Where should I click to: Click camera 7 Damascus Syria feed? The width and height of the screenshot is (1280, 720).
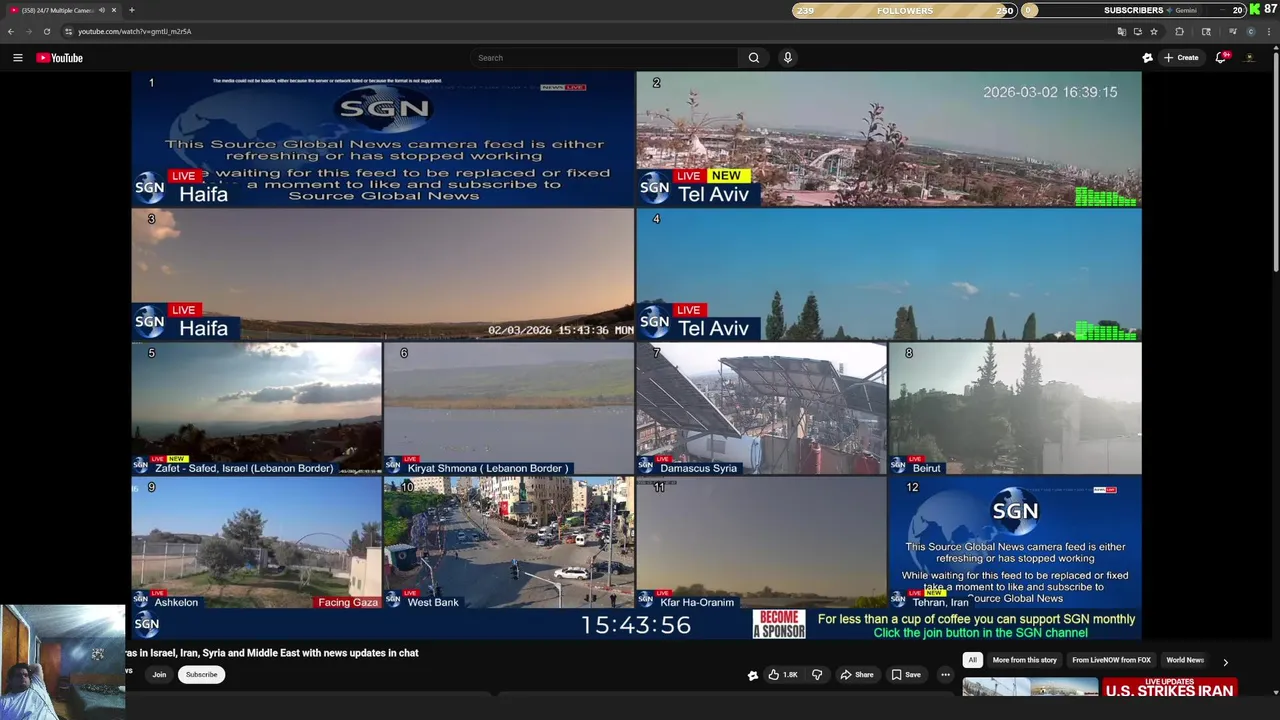click(761, 409)
